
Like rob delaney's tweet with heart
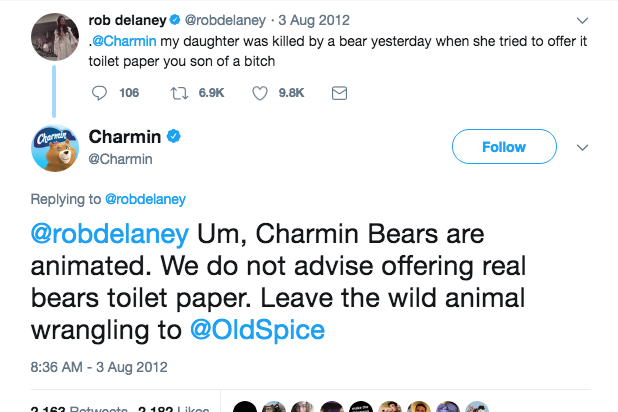coord(261,93)
